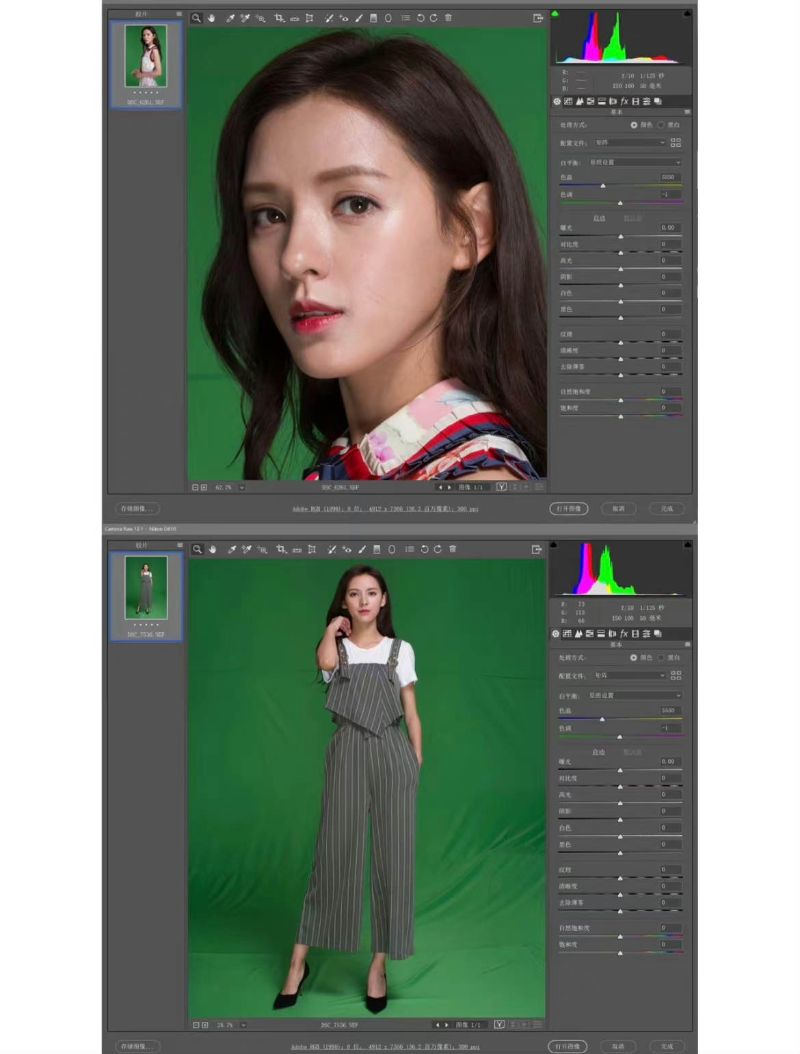Image resolution: width=800 pixels, height=1054 pixels.
Task: Pick White Balance eyedropper in top window
Action: (x=230, y=18)
